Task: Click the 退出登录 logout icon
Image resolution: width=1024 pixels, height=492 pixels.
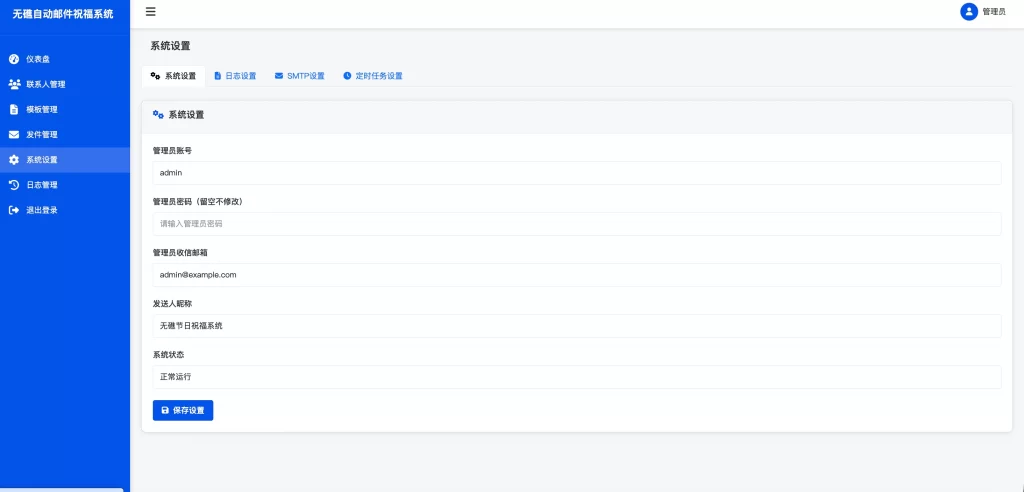Action: [x=14, y=210]
